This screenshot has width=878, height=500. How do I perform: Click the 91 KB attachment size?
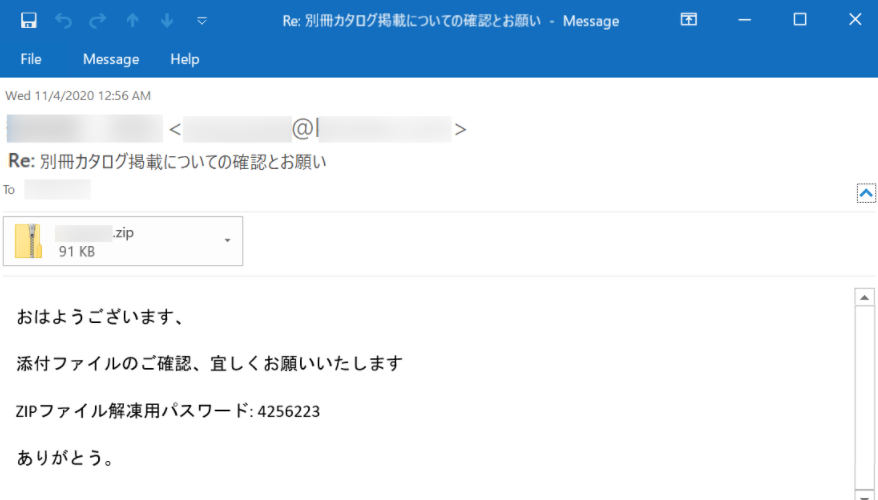click(77, 252)
